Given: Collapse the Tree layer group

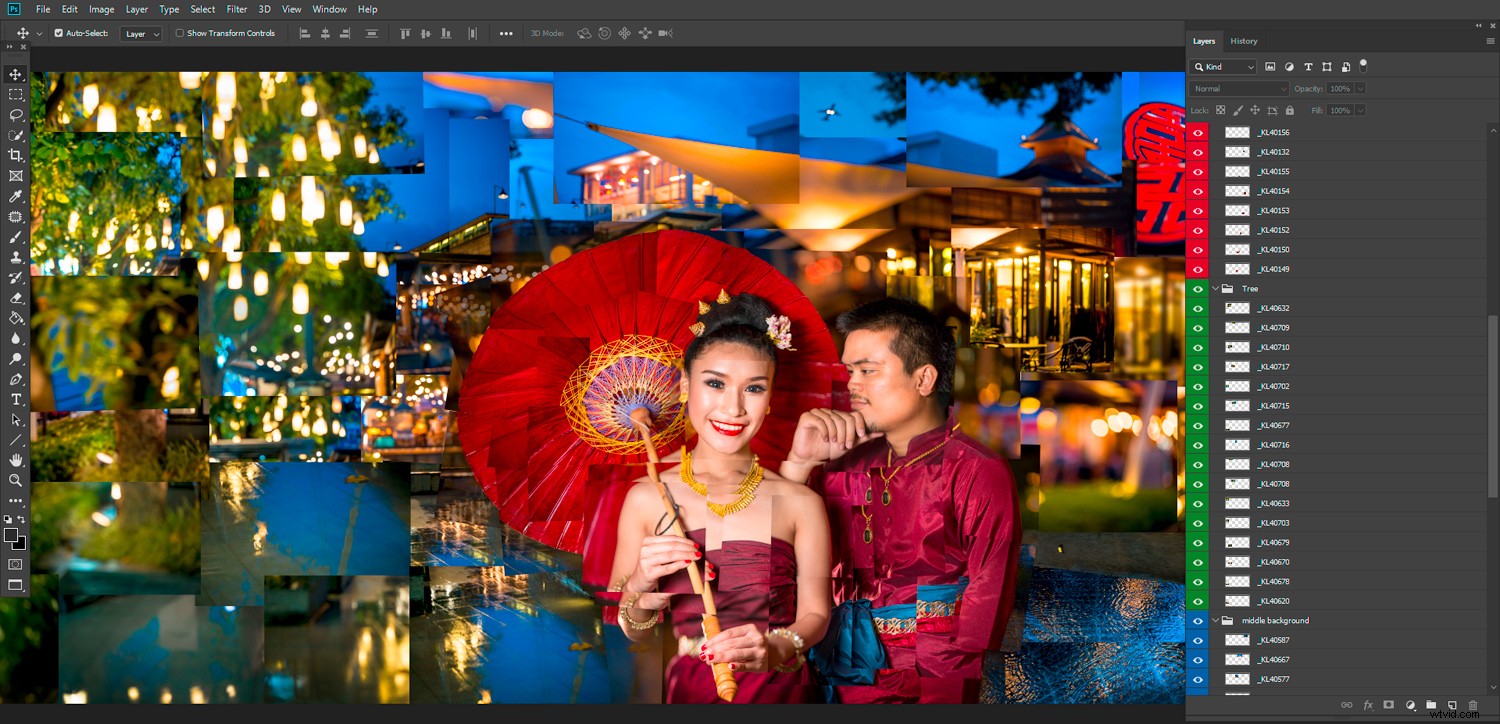Looking at the screenshot, I should coord(1215,288).
